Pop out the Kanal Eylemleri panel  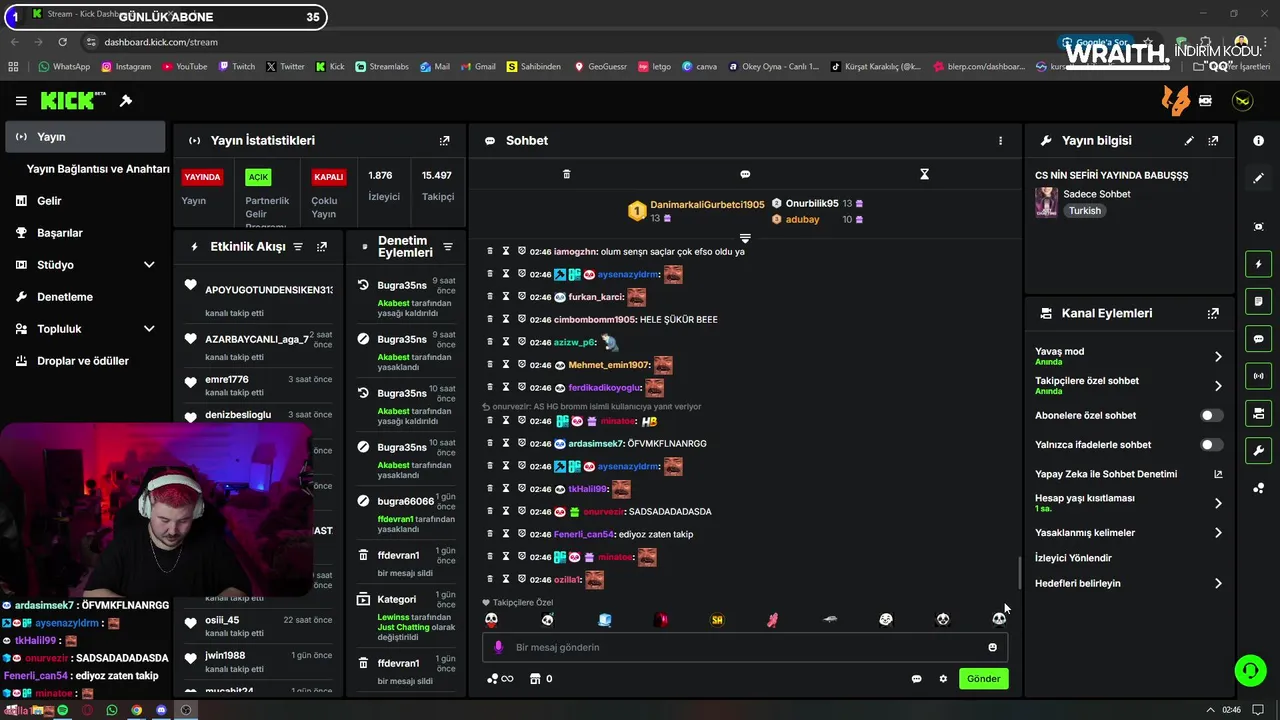(x=1213, y=313)
